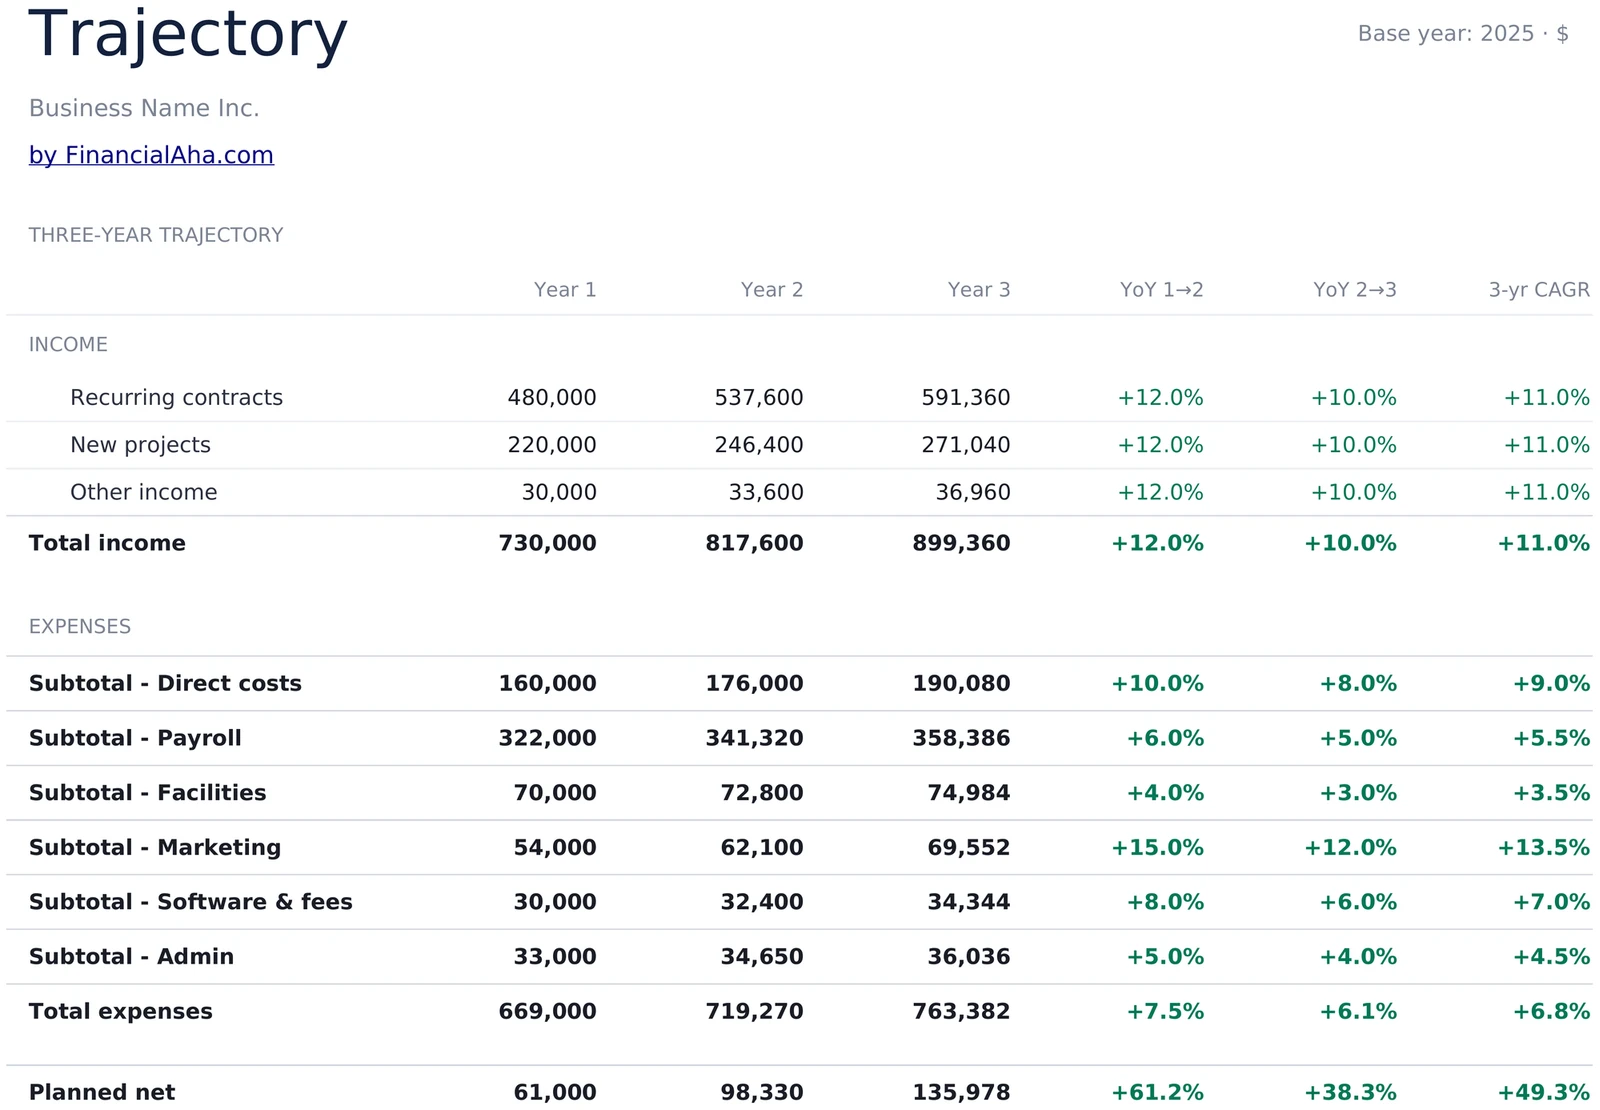Click Direct costs Year 3 value 190,080

tap(962, 683)
